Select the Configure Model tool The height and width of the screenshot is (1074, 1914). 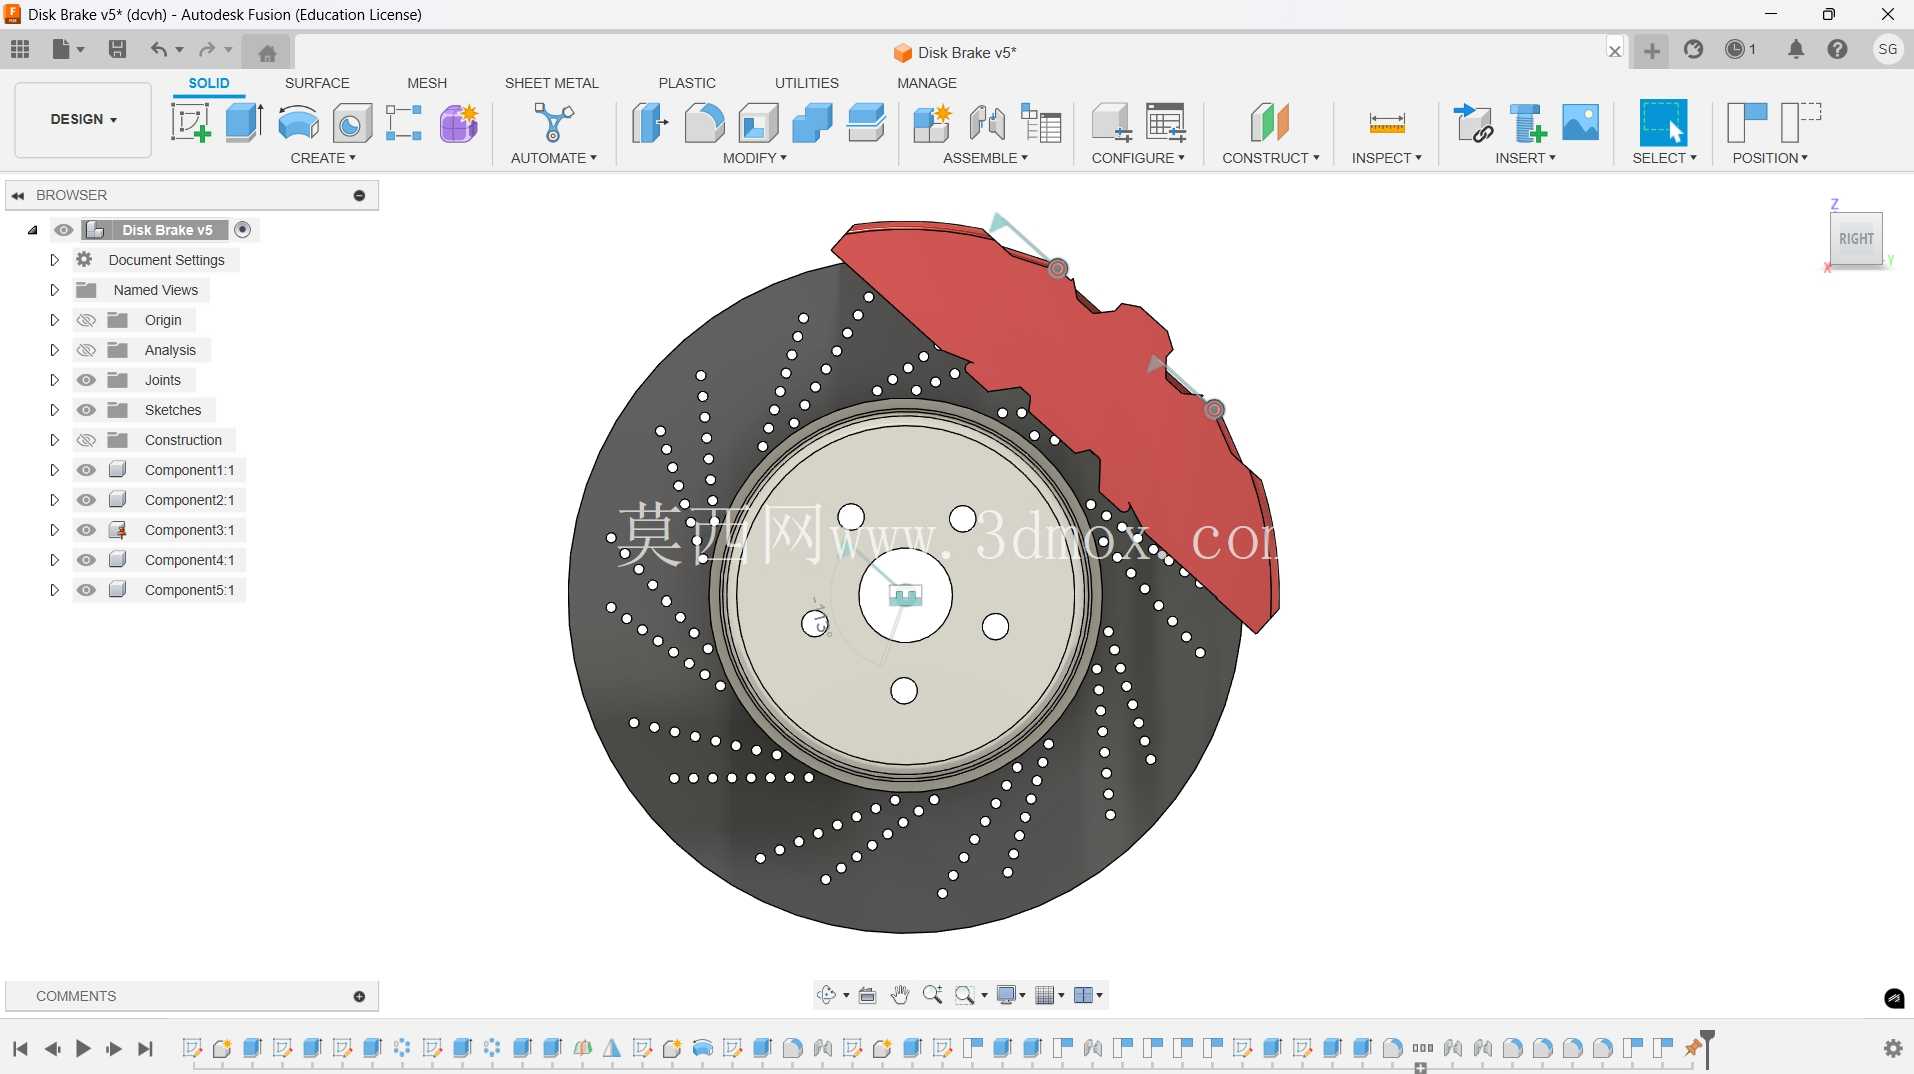1111,123
